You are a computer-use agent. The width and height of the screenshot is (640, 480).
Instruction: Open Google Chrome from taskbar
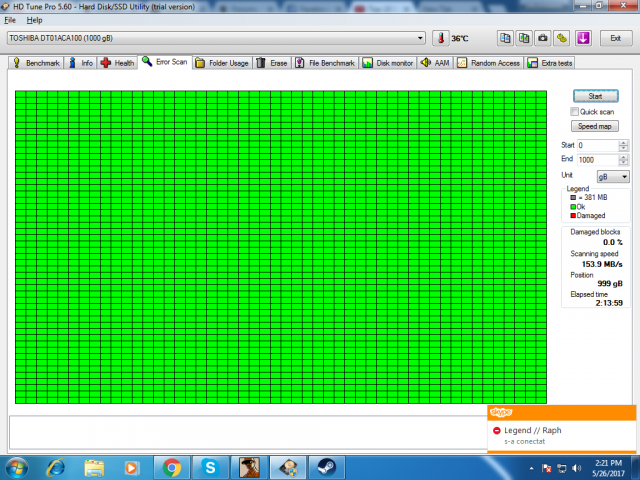pos(171,466)
